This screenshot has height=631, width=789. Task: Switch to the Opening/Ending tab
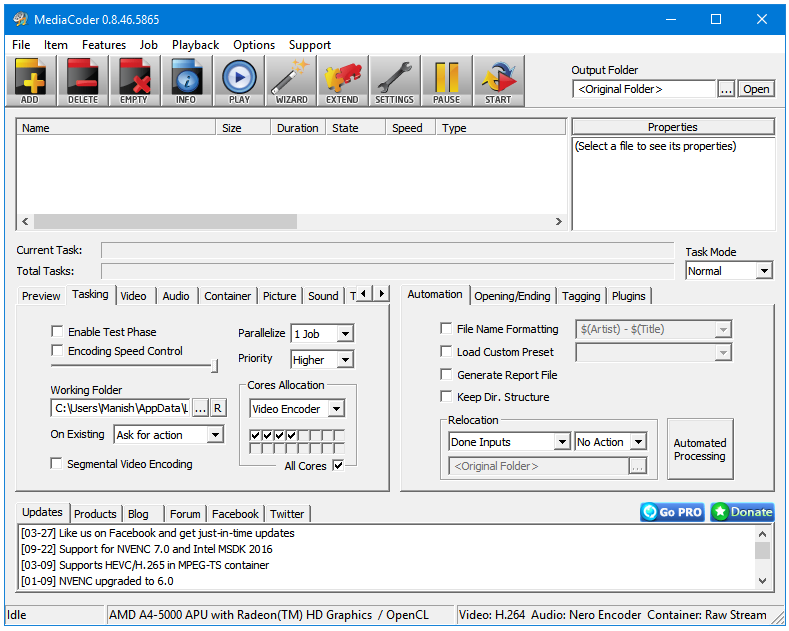[x=512, y=296]
